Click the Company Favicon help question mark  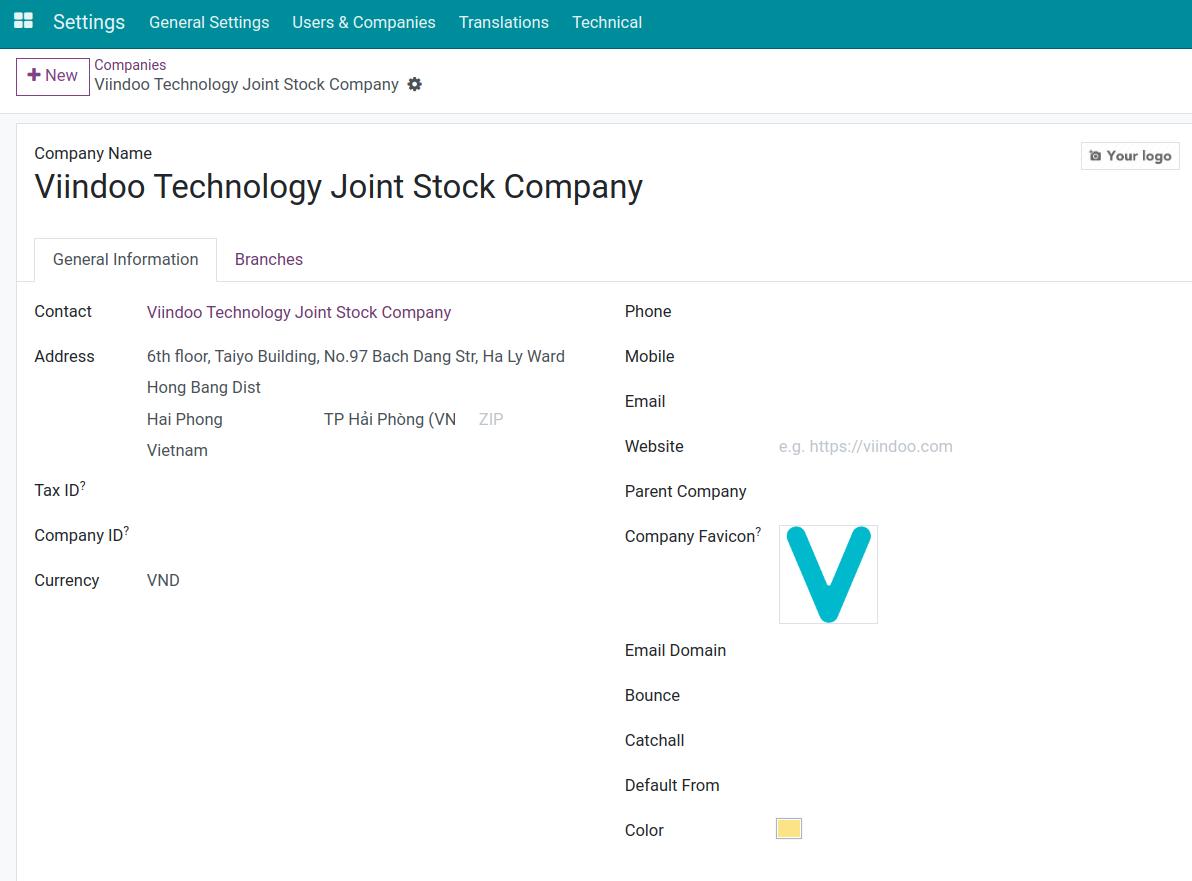pyautogui.click(x=758, y=531)
